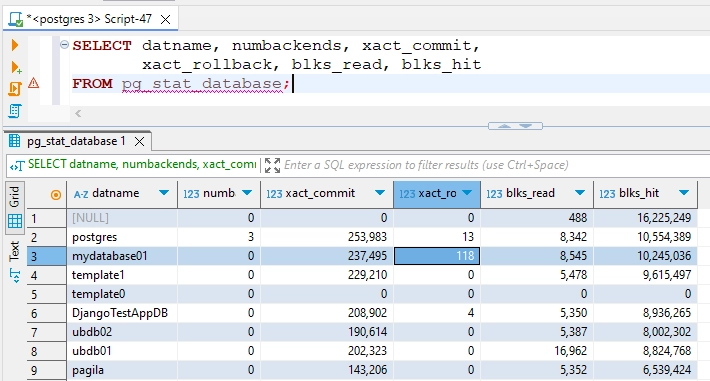Click the ubdb02 datname cell
The height and width of the screenshot is (381, 710).
click(122, 332)
